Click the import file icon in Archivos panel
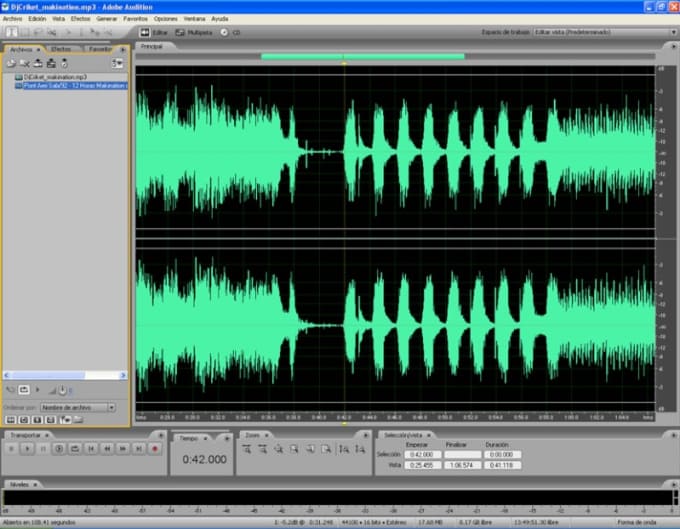680x529 pixels. [11, 64]
